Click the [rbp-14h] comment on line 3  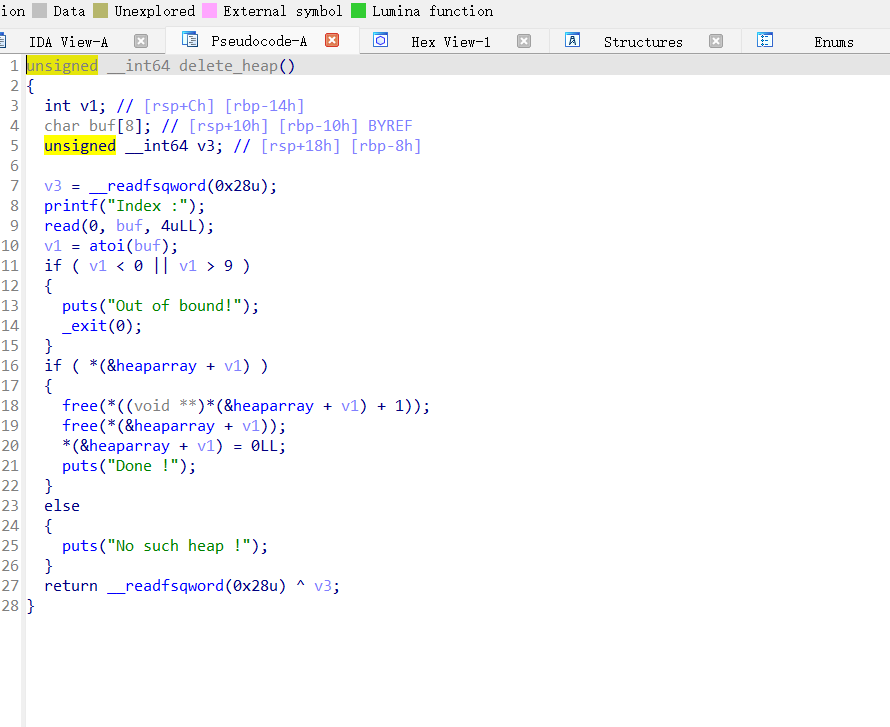click(x=265, y=106)
